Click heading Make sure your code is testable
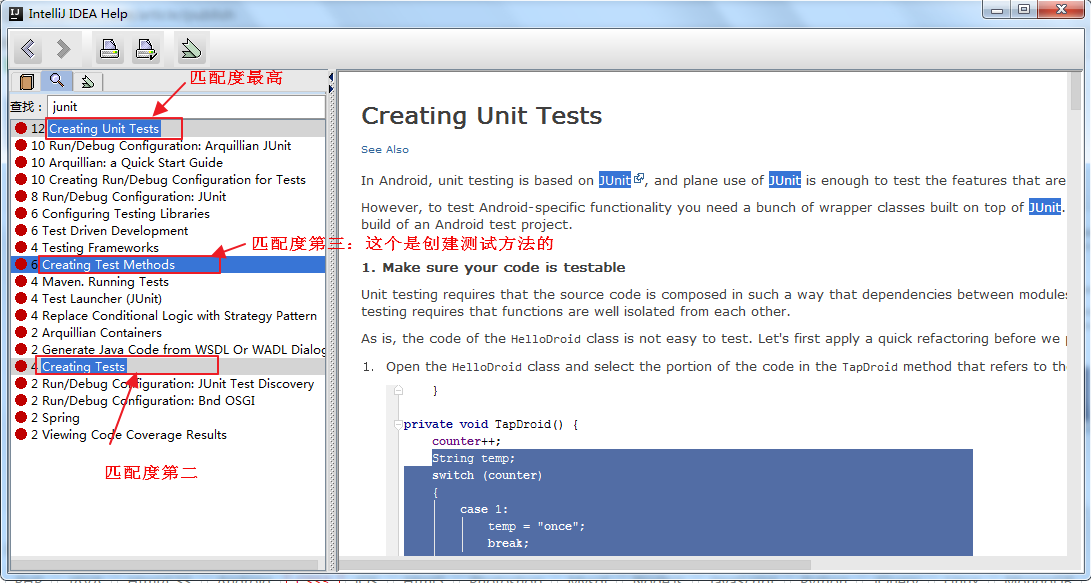 coord(493,267)
